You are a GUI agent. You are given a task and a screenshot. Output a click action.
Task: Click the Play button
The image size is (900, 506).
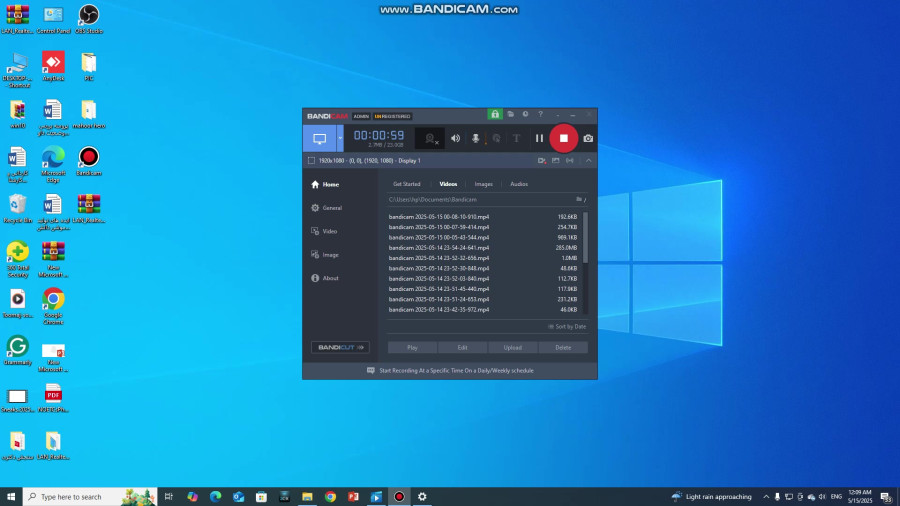coord(412,348)
